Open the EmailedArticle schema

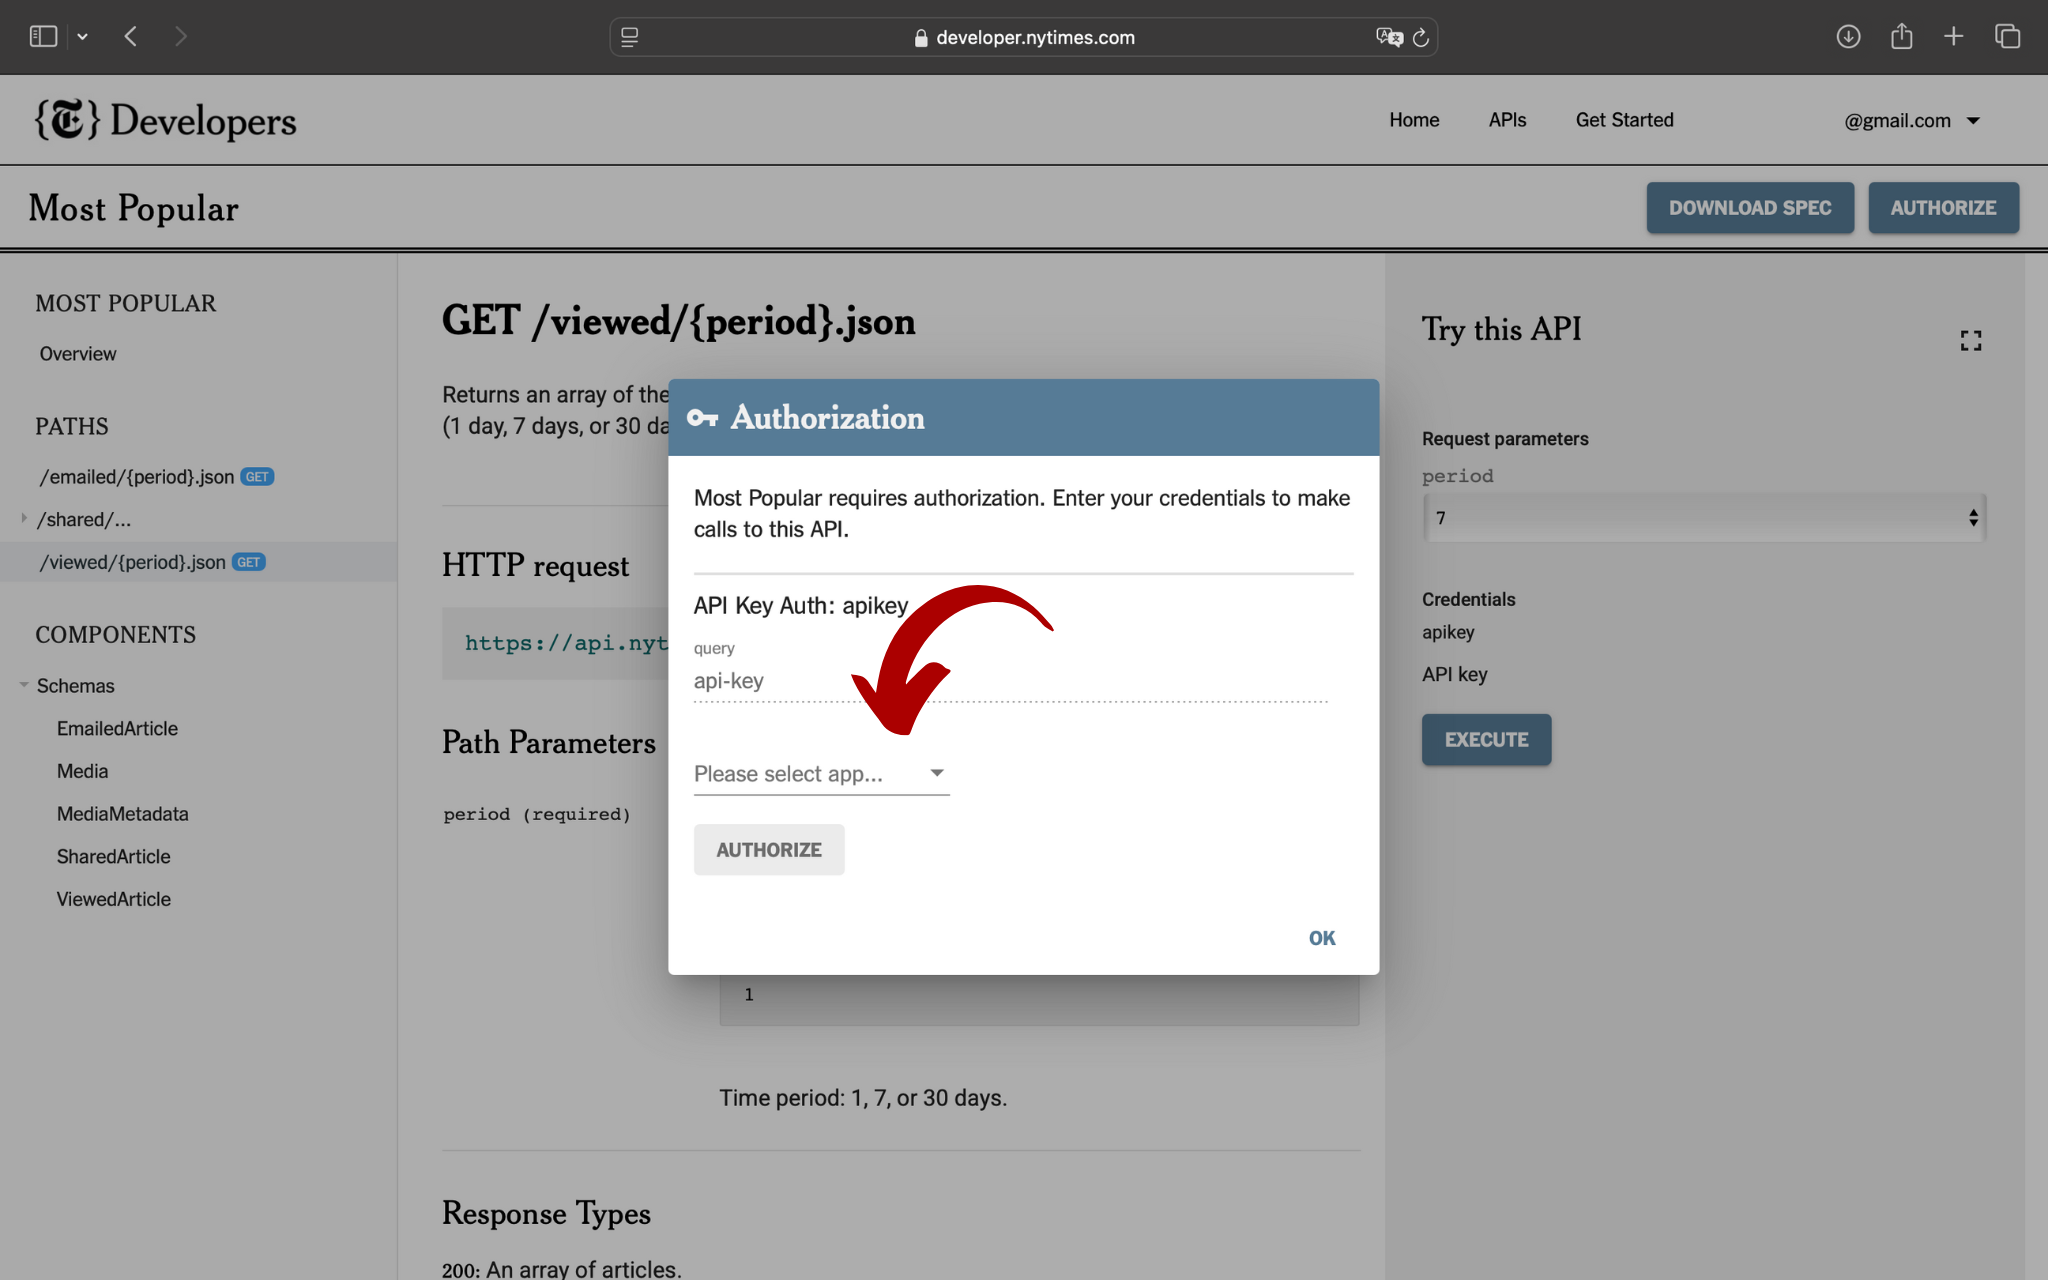coord(117,729)
